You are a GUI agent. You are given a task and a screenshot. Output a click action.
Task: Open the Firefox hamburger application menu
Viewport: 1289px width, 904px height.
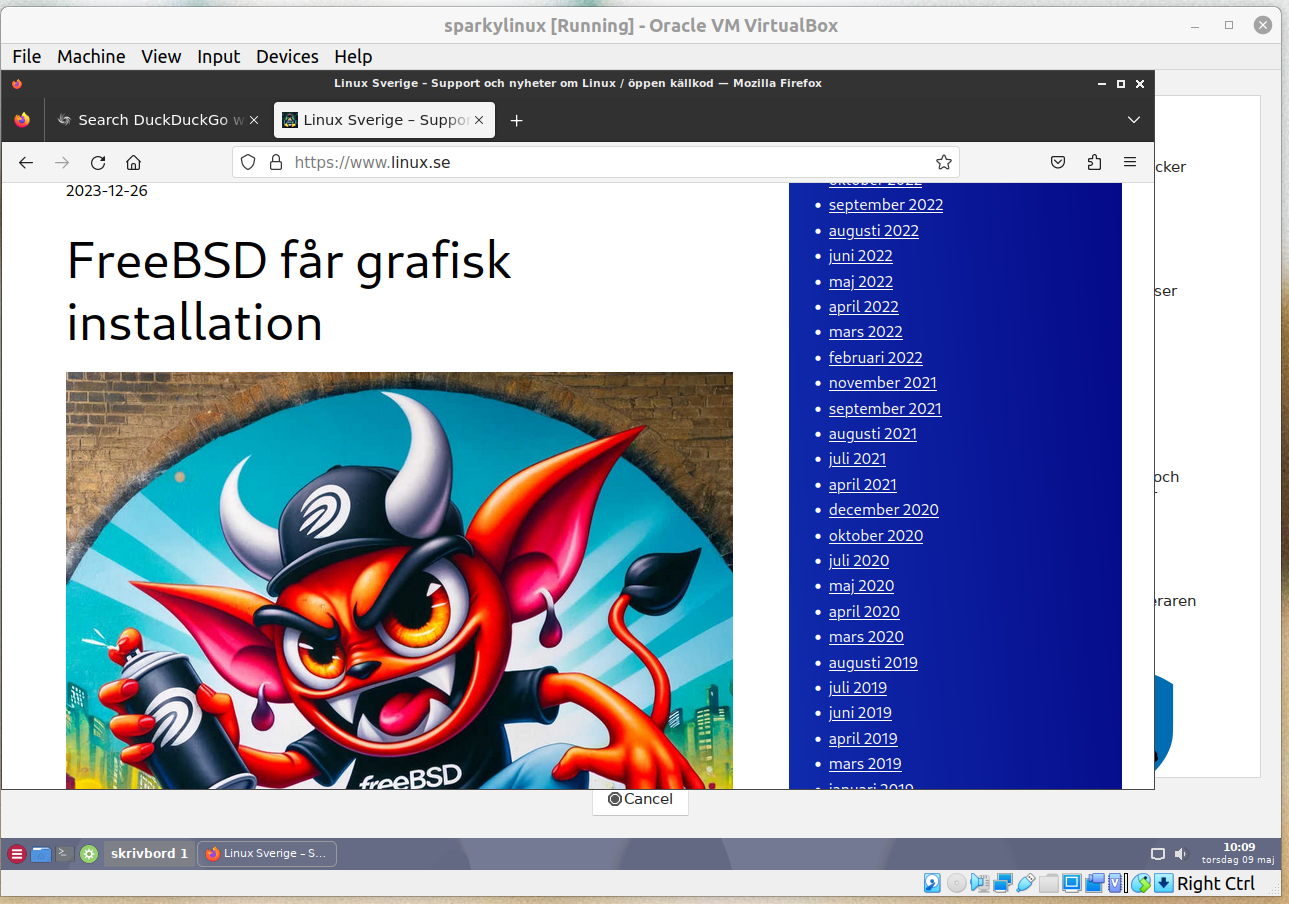pyautogui.click(x=1130, y=162)
